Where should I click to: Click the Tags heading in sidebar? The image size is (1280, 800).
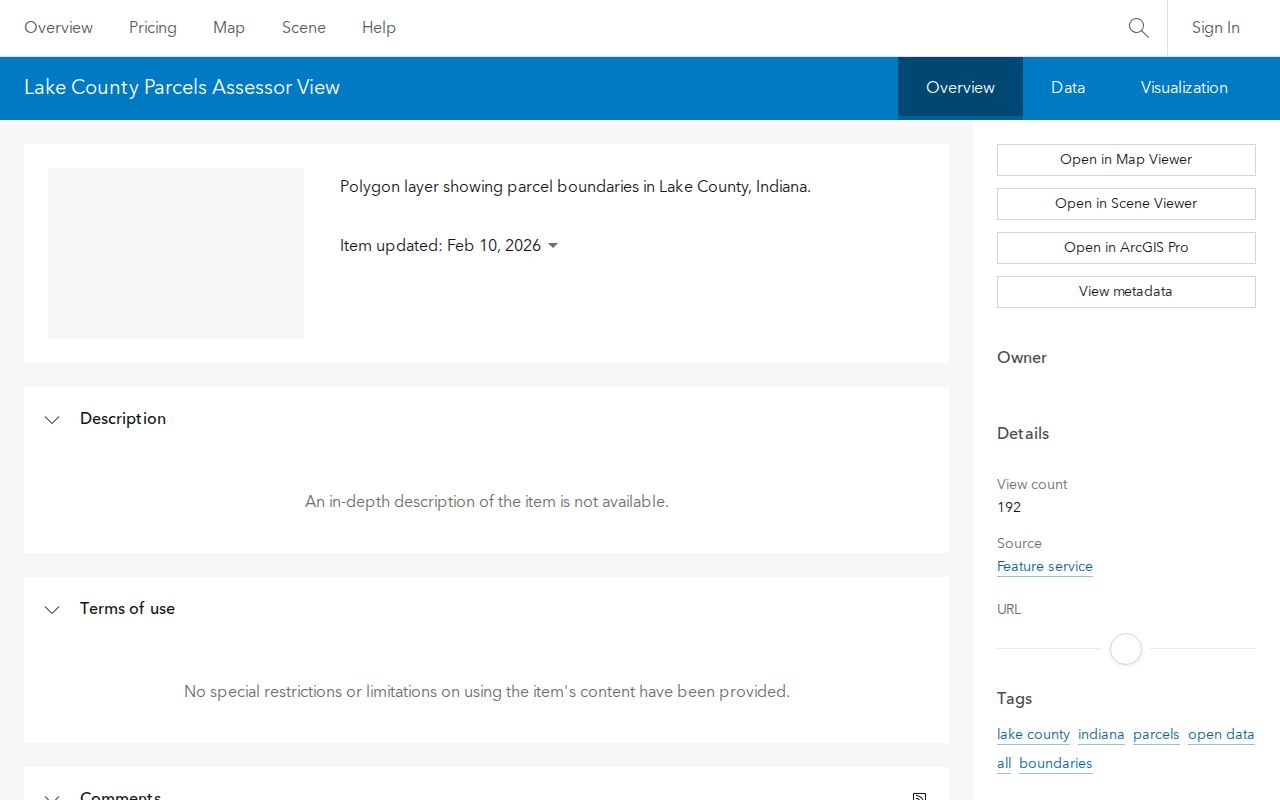(x=1014, y=699)
